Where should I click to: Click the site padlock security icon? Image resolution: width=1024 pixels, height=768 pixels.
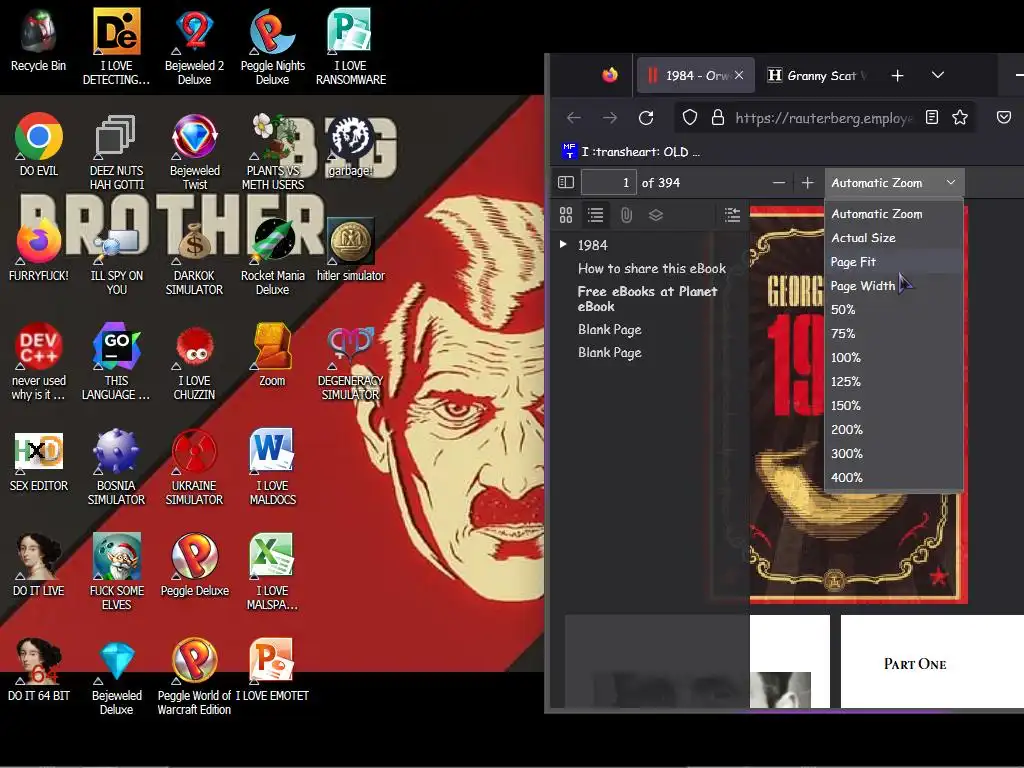tap(718, 118)
